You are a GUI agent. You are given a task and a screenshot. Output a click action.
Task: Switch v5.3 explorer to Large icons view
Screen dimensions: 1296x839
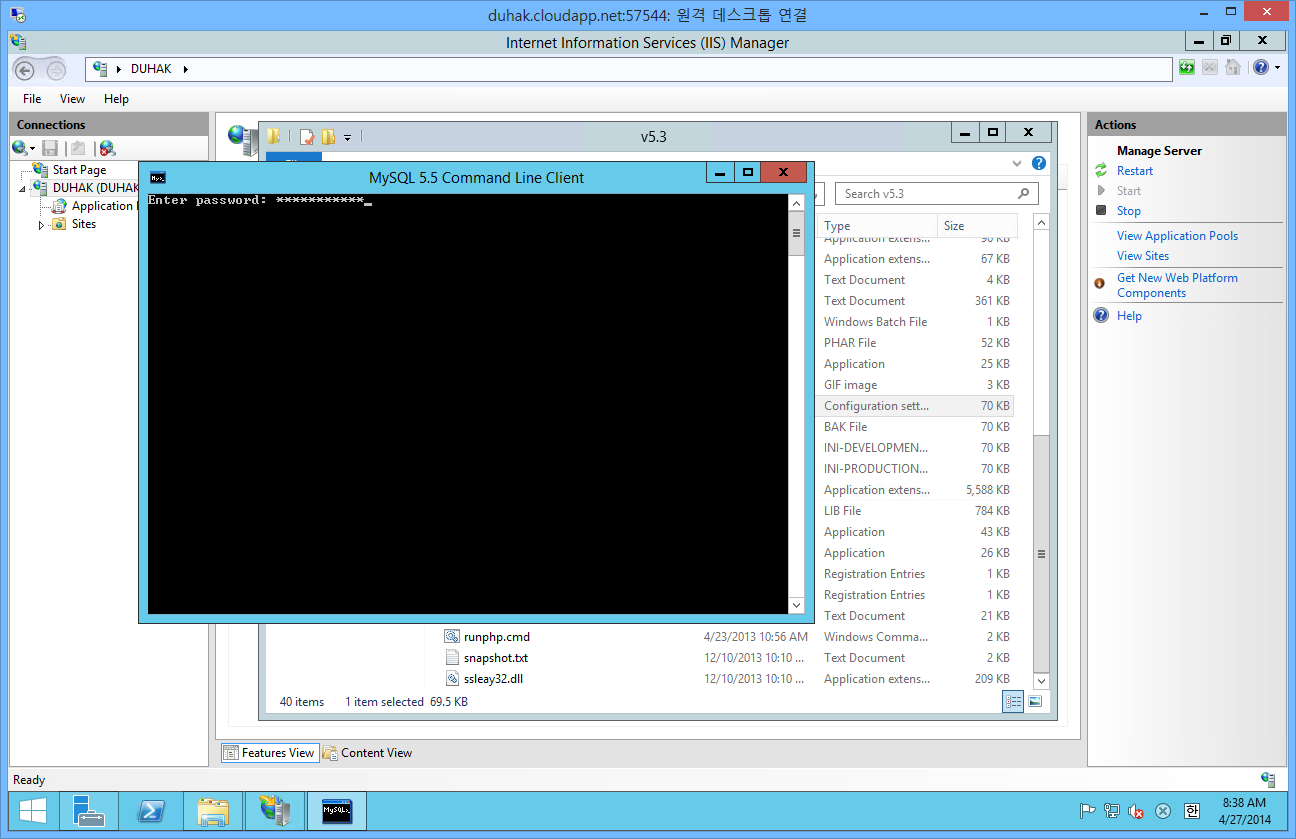(1035, 702)
